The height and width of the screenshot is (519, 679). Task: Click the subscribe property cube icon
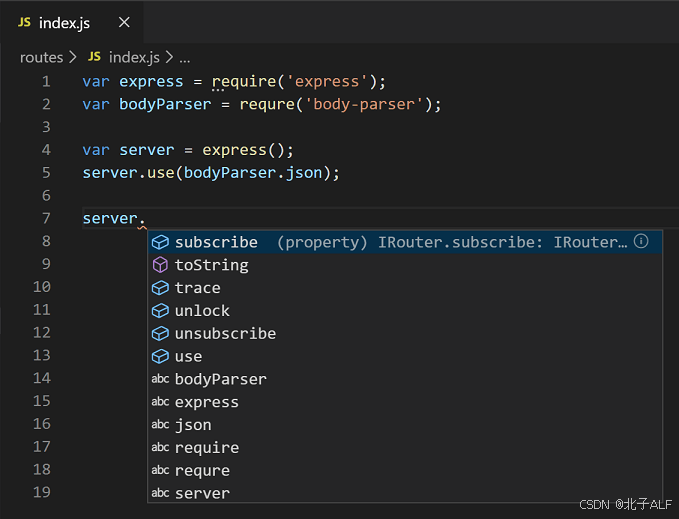[160, 242]
